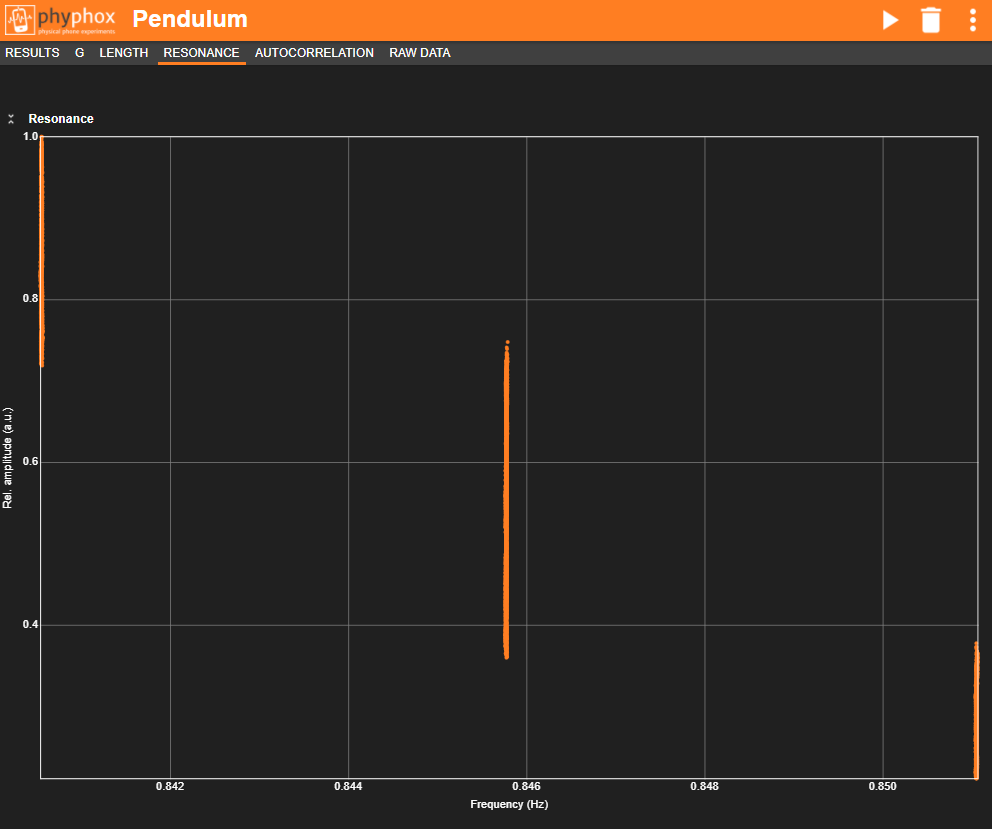Open the three-dot overflow menu
This screenshot has width=992, height=829.
click(973, 20)
